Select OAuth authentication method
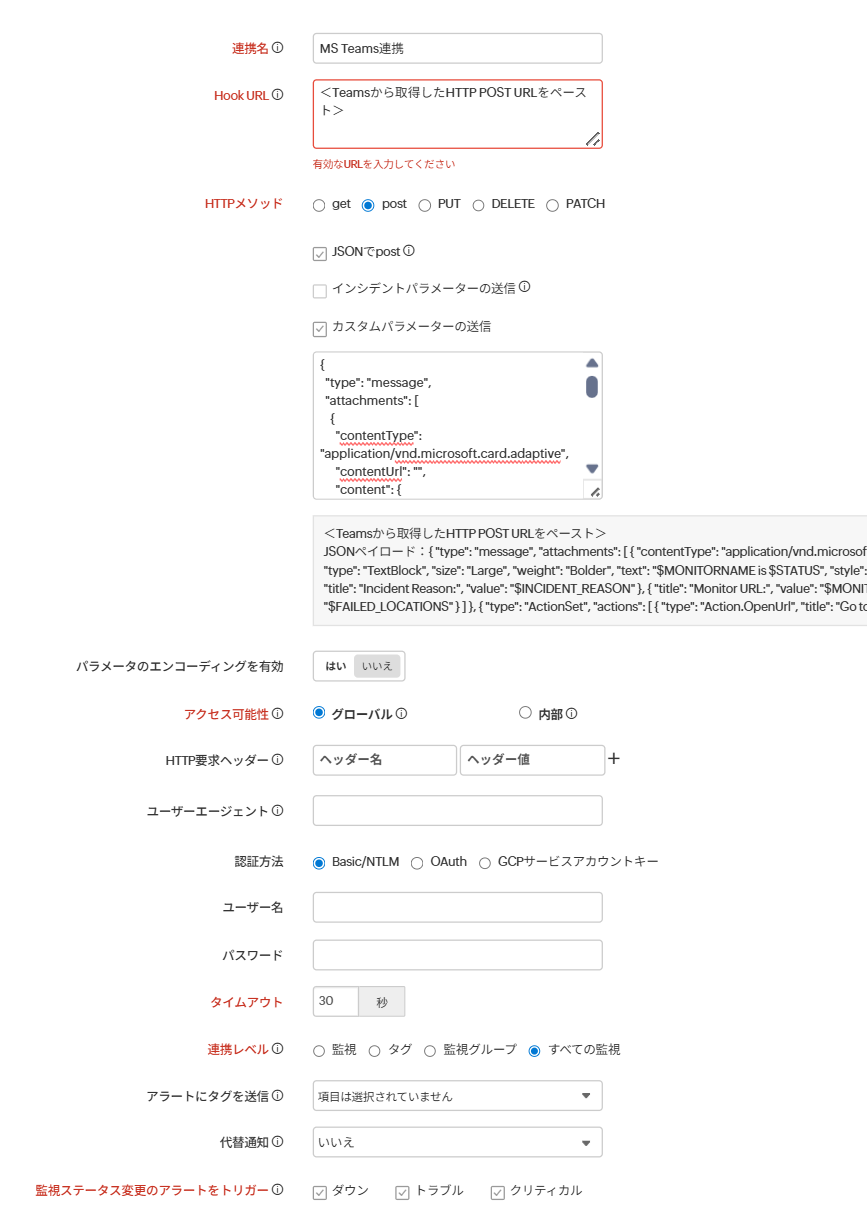 417,863
